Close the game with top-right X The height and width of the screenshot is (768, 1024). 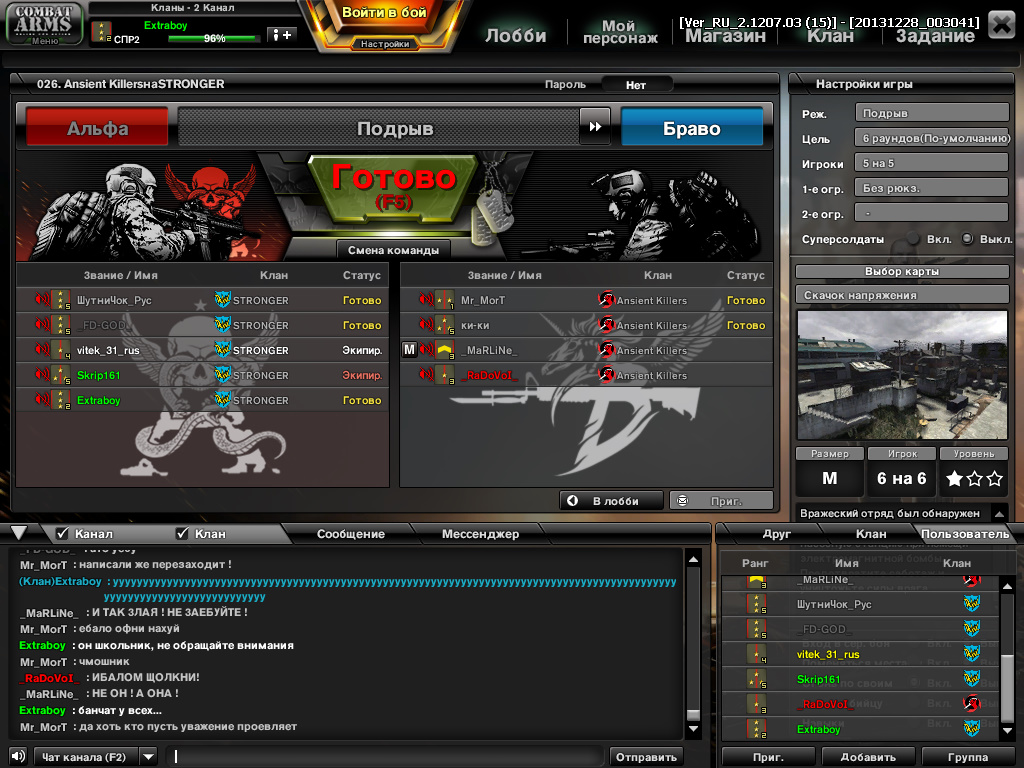pyautogui.click(x=1002, y=25)
